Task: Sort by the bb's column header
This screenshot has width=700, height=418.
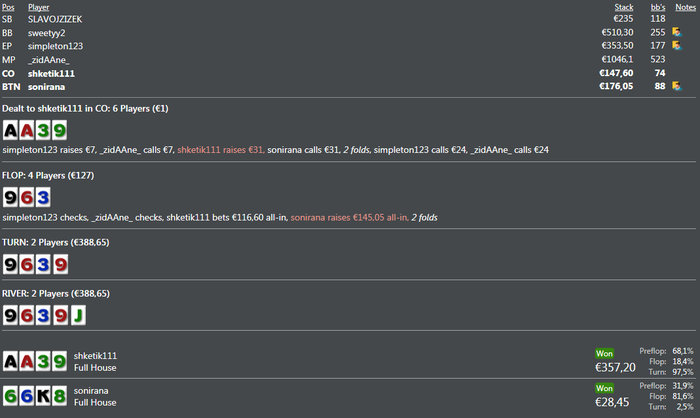Action: click(656, 6)
